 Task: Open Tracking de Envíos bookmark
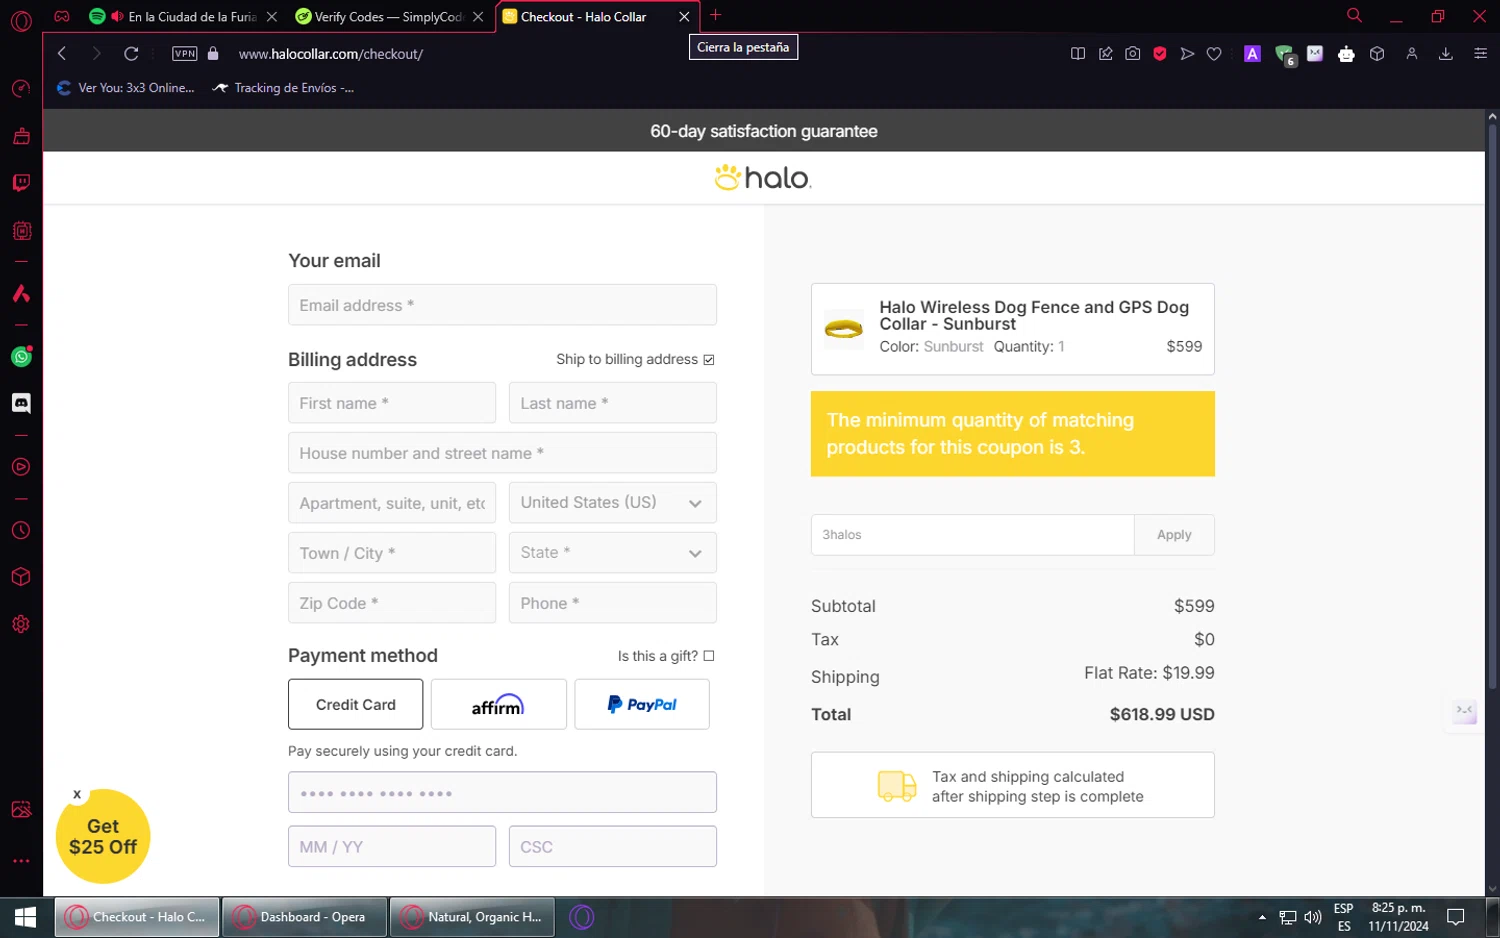click(x=284, y=88)
